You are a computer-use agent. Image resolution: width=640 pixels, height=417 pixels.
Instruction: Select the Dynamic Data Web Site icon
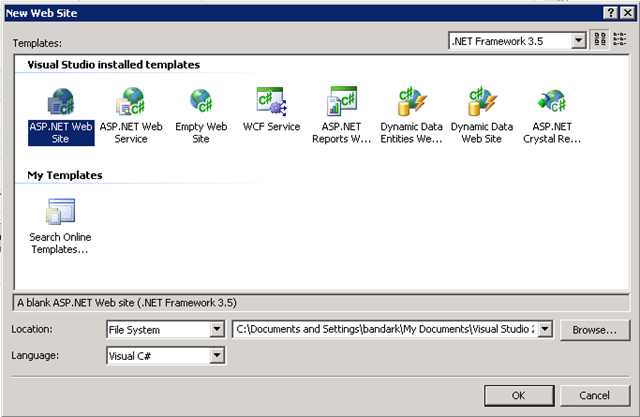[482, 101]
